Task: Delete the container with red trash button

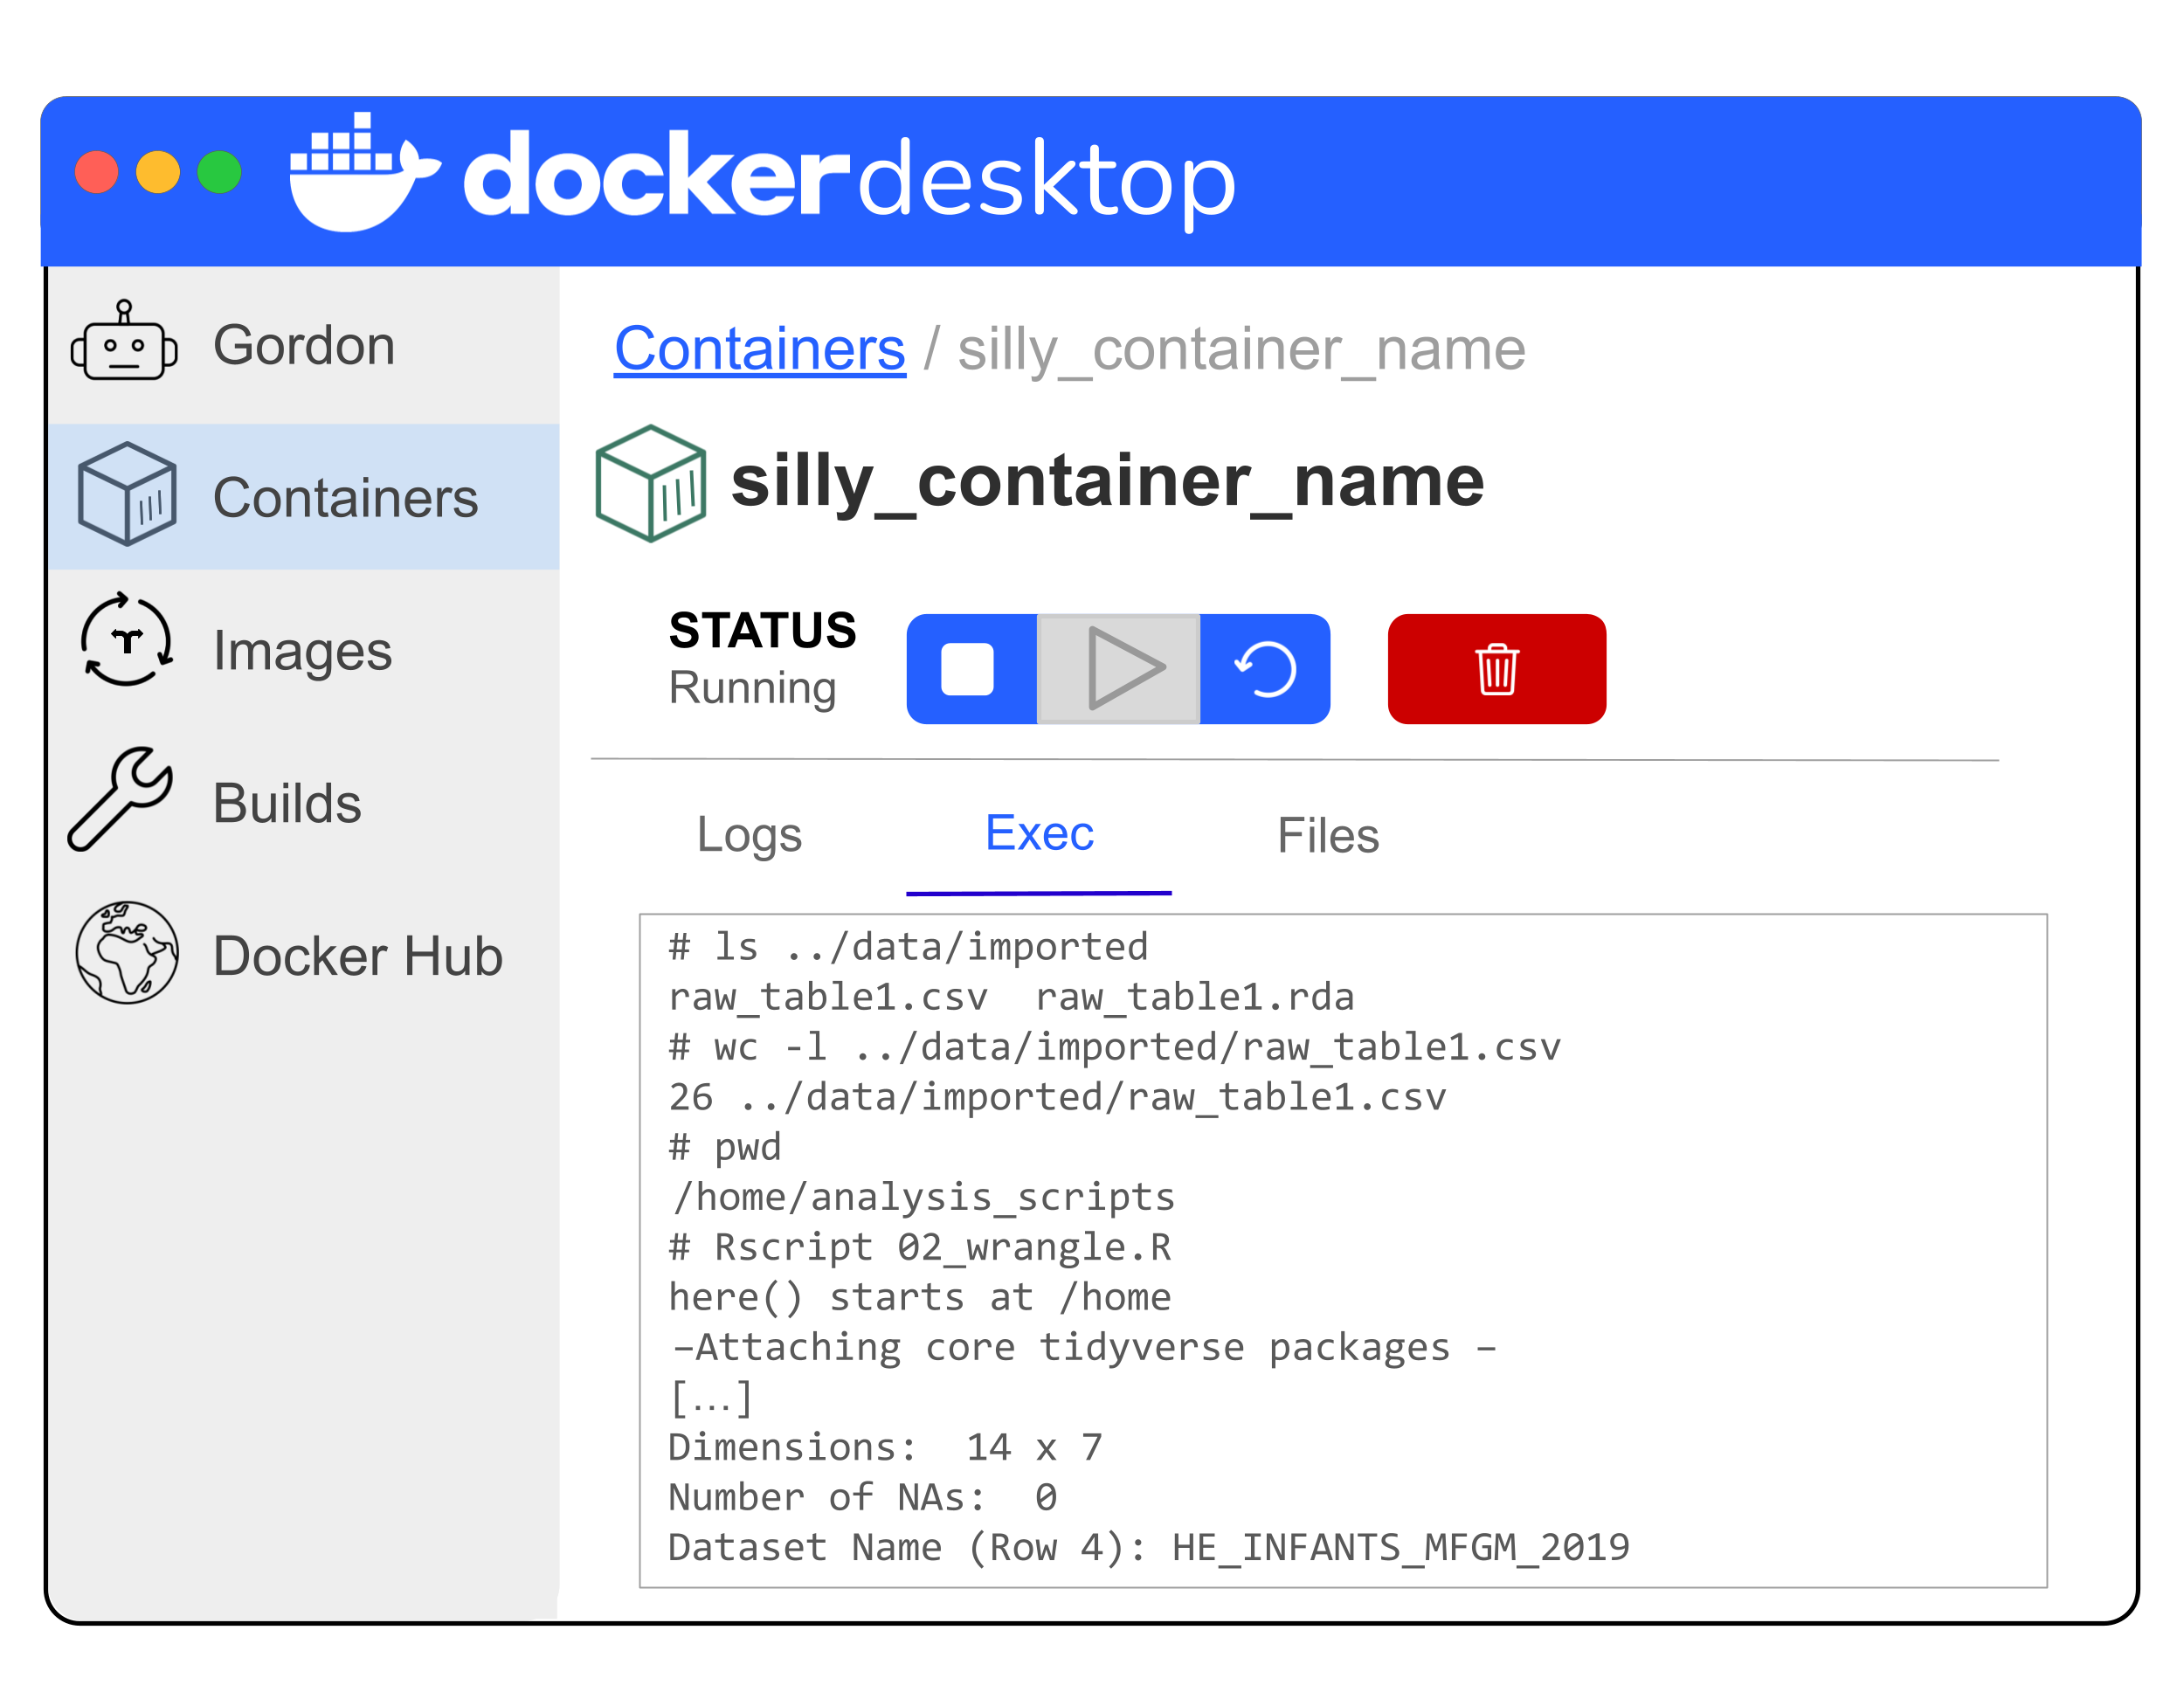Action: pyautogui.click(x=1497, y=669)
